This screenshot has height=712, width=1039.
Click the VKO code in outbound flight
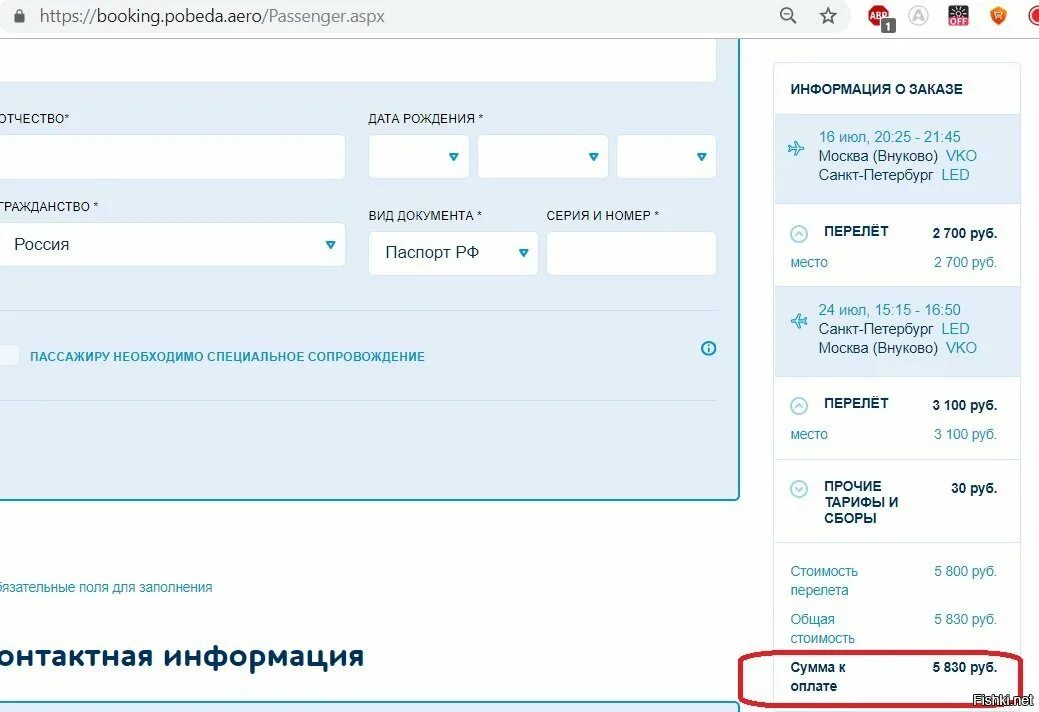tap(961, 156)
